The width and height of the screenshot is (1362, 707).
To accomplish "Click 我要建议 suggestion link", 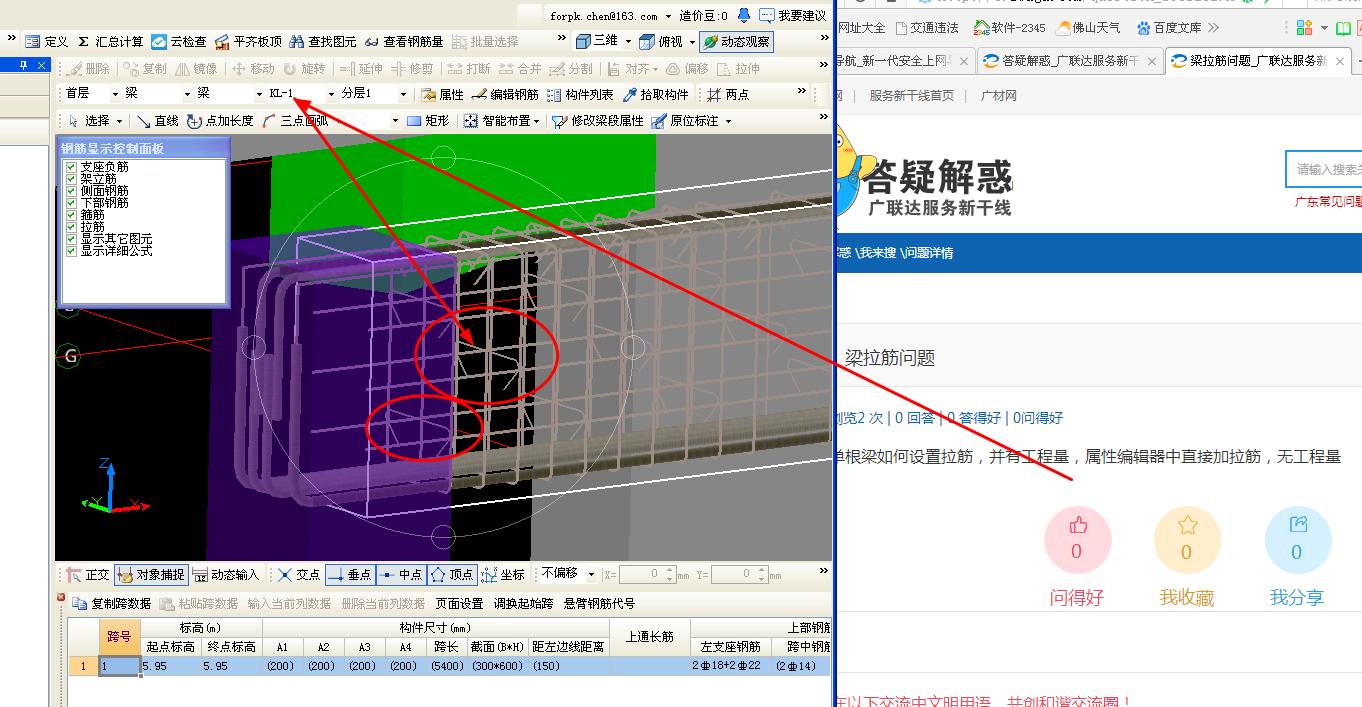I will pos(793,15).
